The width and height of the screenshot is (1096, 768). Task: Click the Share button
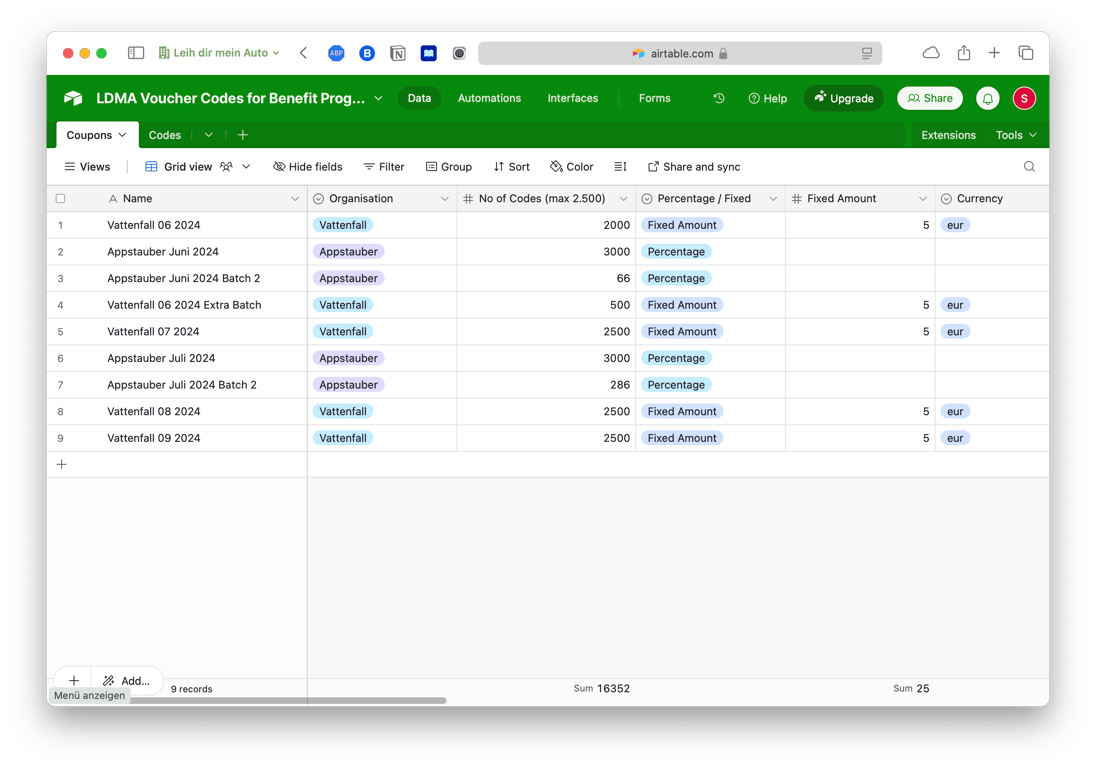[930, 99]
